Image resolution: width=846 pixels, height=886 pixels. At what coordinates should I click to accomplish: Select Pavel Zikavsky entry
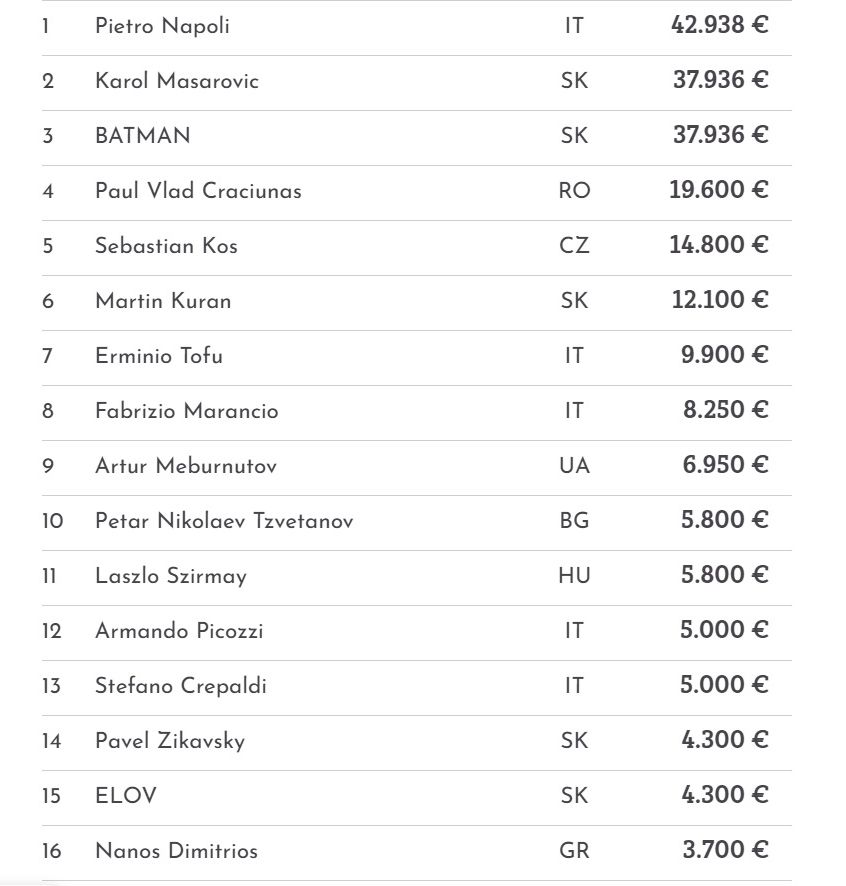point(169,741)
